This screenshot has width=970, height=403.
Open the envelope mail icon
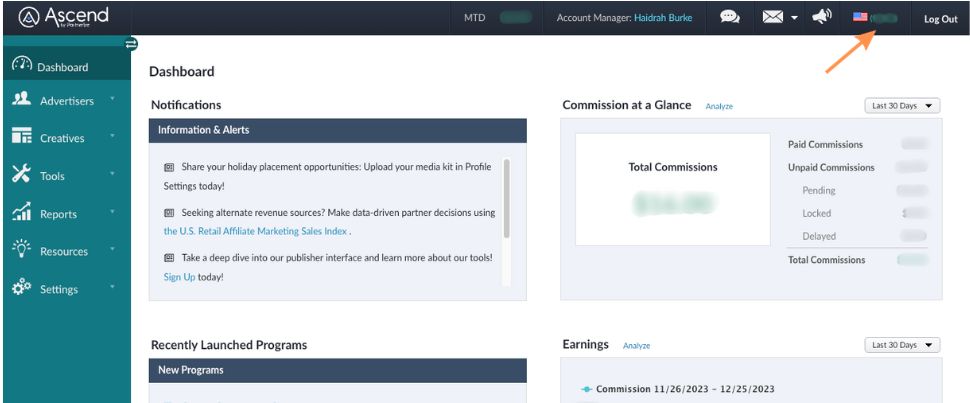click(772, 18)
